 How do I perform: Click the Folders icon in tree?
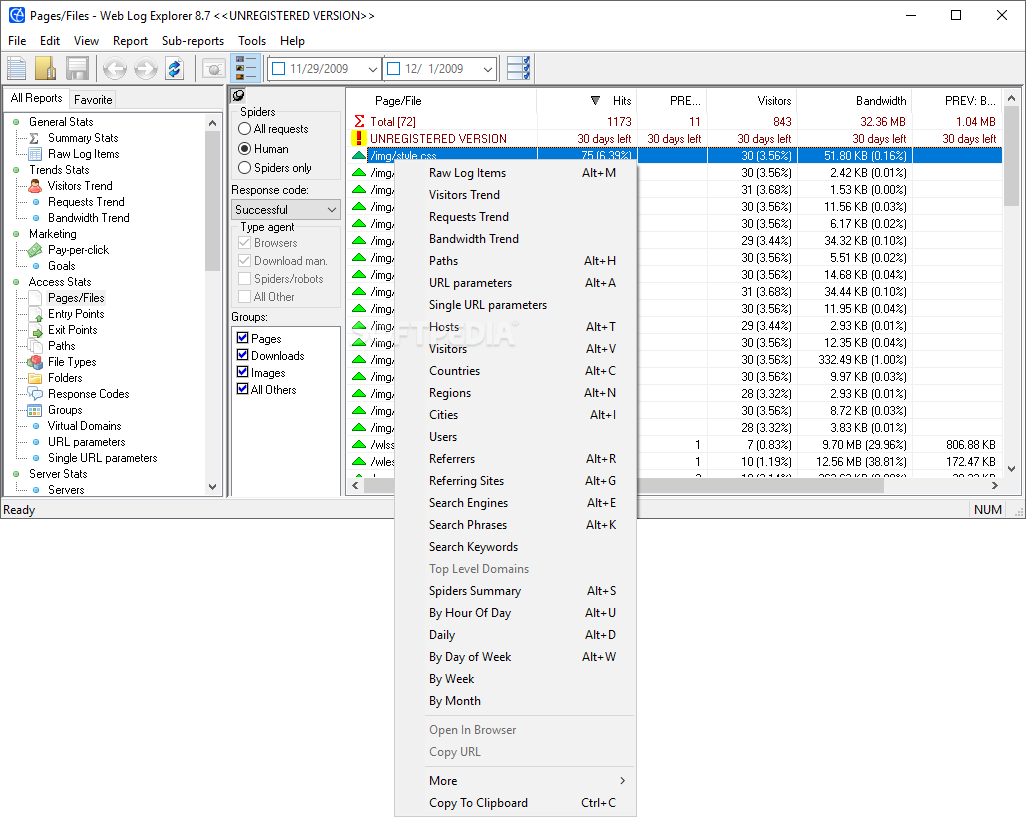pos(35,378)
